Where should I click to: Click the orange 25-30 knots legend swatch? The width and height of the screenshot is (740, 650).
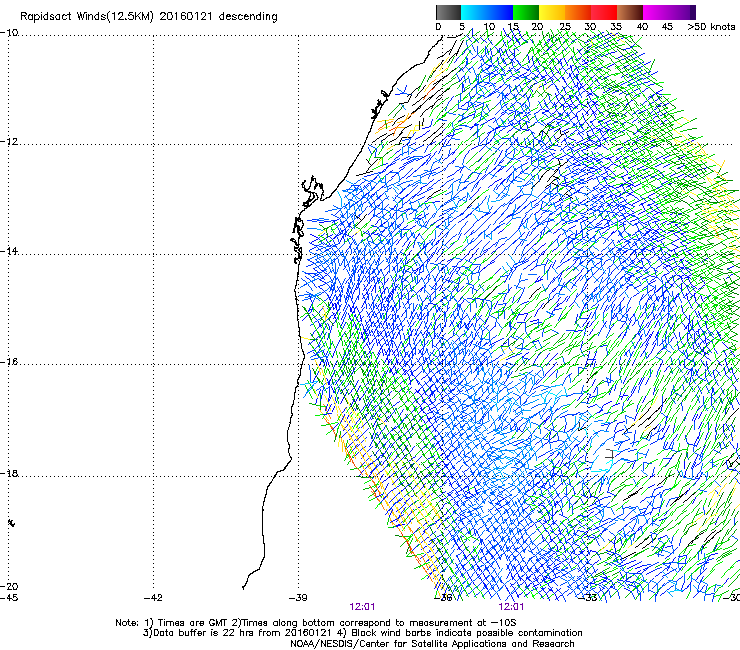[578, 12]
